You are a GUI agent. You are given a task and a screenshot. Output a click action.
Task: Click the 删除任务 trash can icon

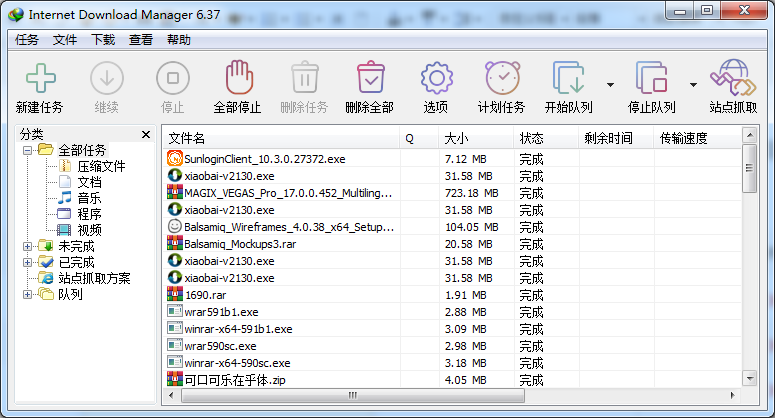point(305,77)
